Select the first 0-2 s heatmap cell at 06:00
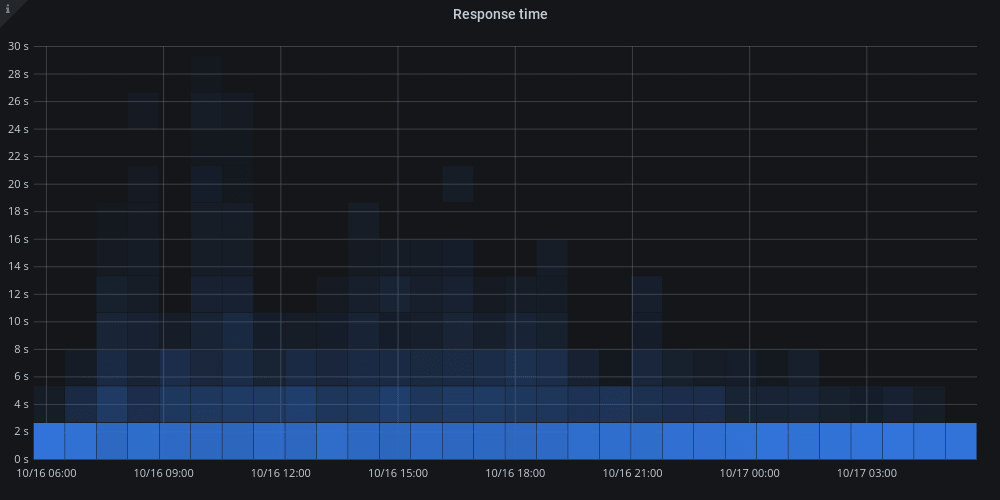Screen dimensions: 1000x500 pos(49,441)
